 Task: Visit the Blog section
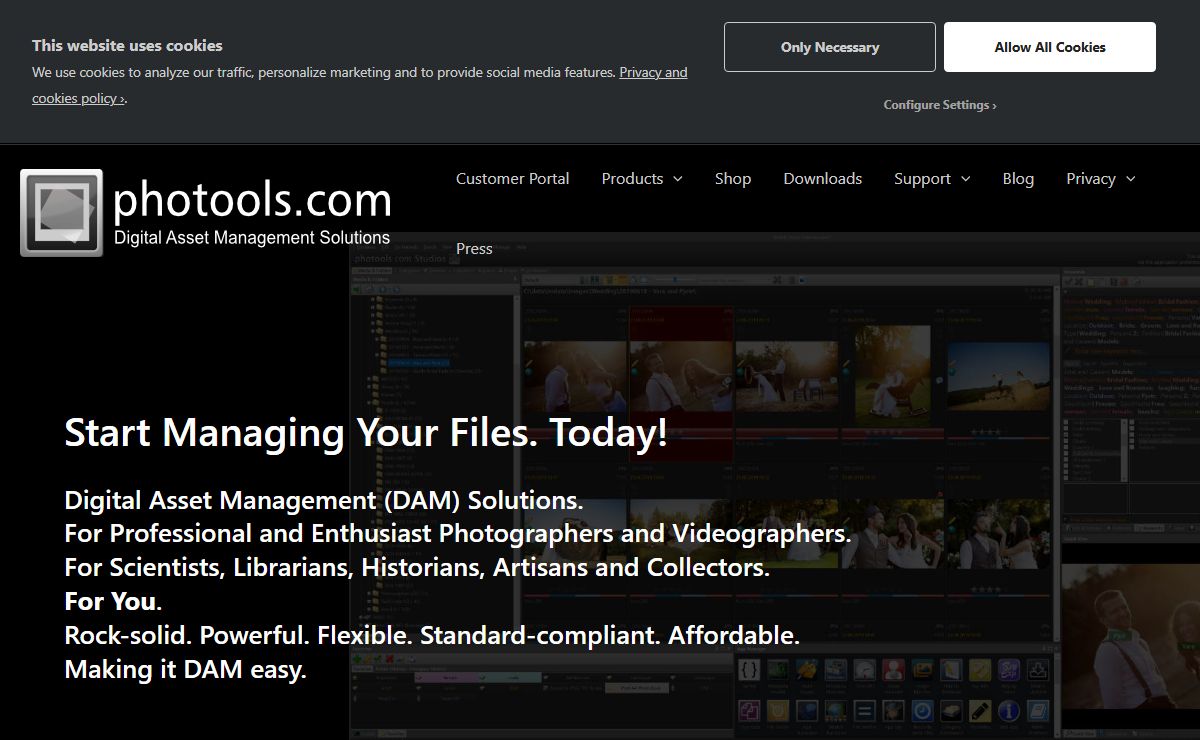pos(1018,179)
